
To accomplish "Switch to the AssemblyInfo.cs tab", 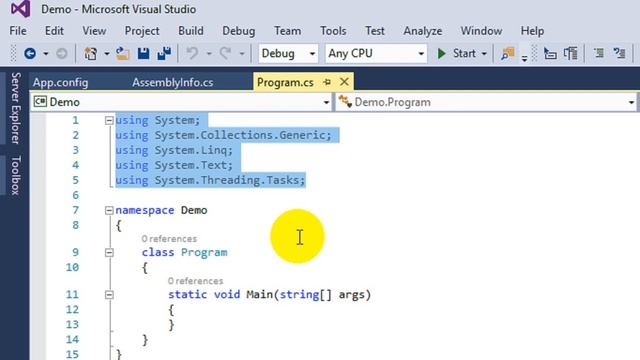I will pyautogui.click(x=173, y=82).
